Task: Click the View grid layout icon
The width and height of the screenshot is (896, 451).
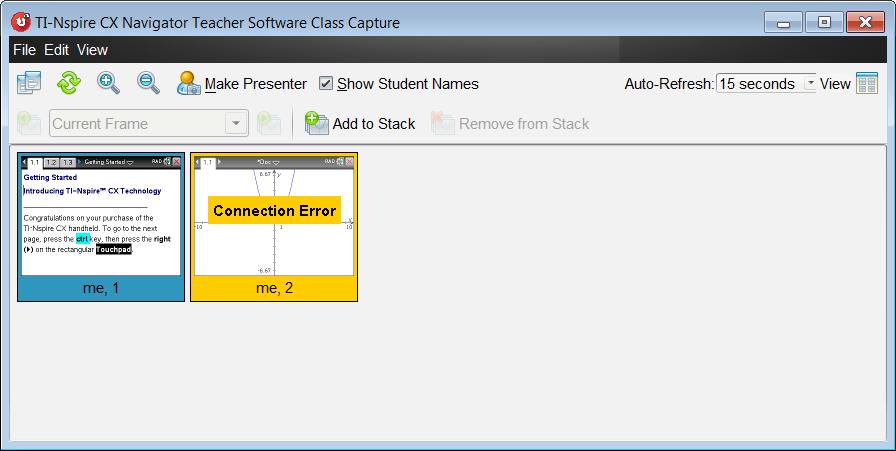Action: [x=867, y=83]
